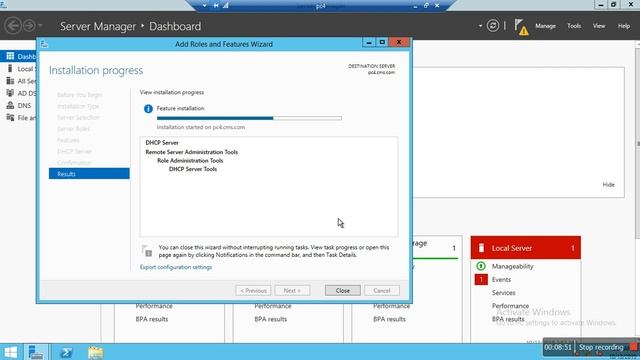Select Dashboard in the left navigation
The height and width of the screenshot is (360, 640).
pos(18,56)
